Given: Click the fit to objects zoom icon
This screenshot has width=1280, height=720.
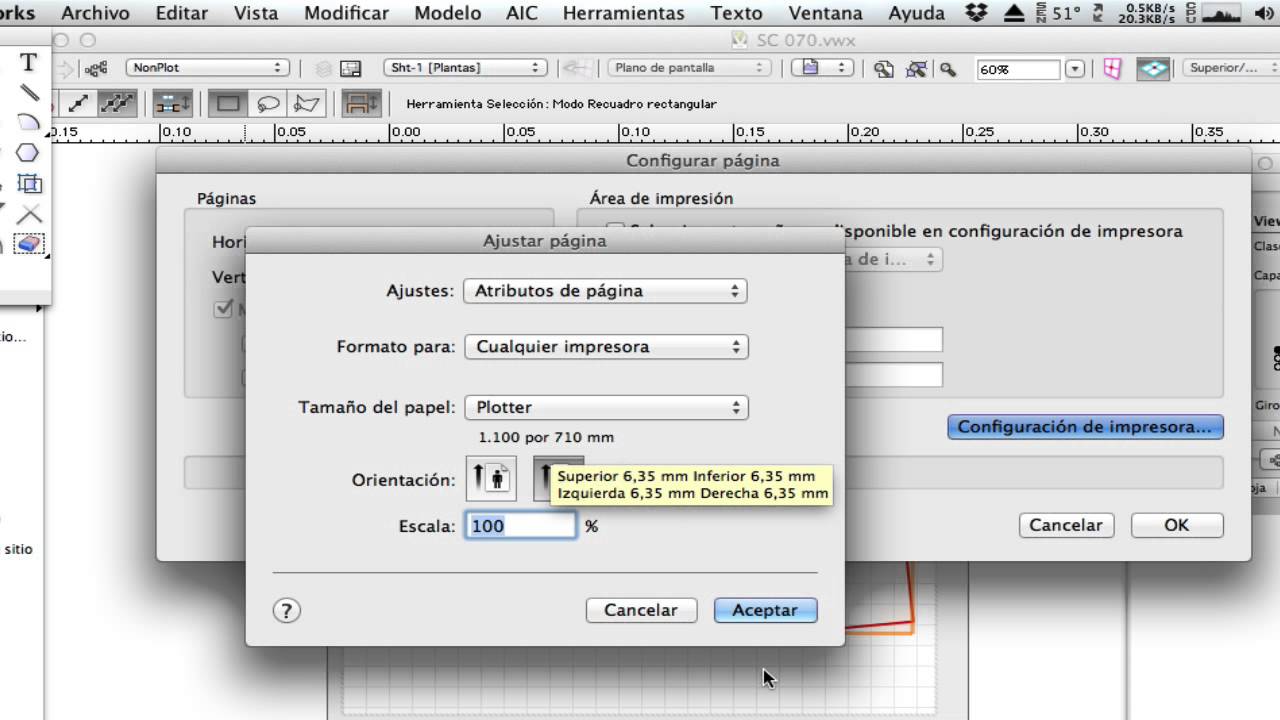Looking at the screenshot, I should [x=916, y=69].
